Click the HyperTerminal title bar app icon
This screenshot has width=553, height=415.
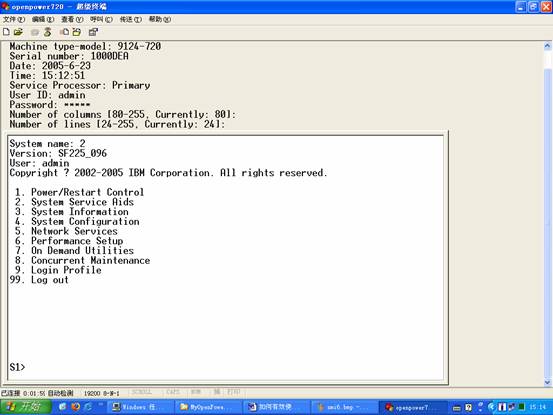pos(5,6)
